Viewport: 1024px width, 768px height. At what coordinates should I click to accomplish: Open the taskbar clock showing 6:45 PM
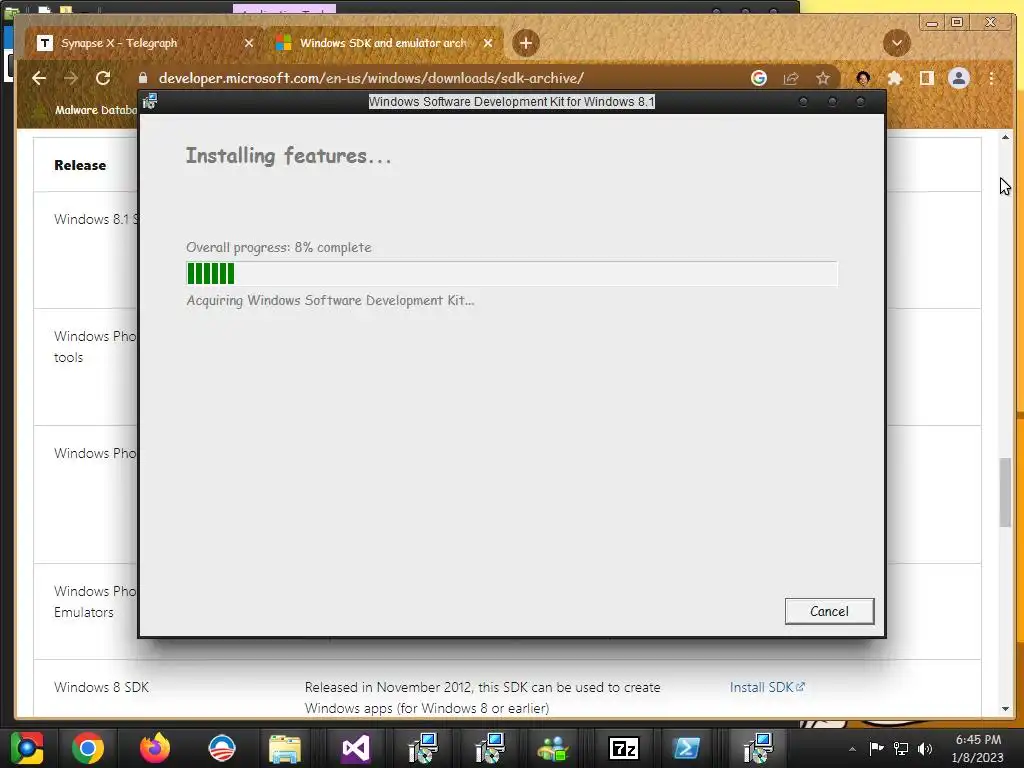click(978, 748)
